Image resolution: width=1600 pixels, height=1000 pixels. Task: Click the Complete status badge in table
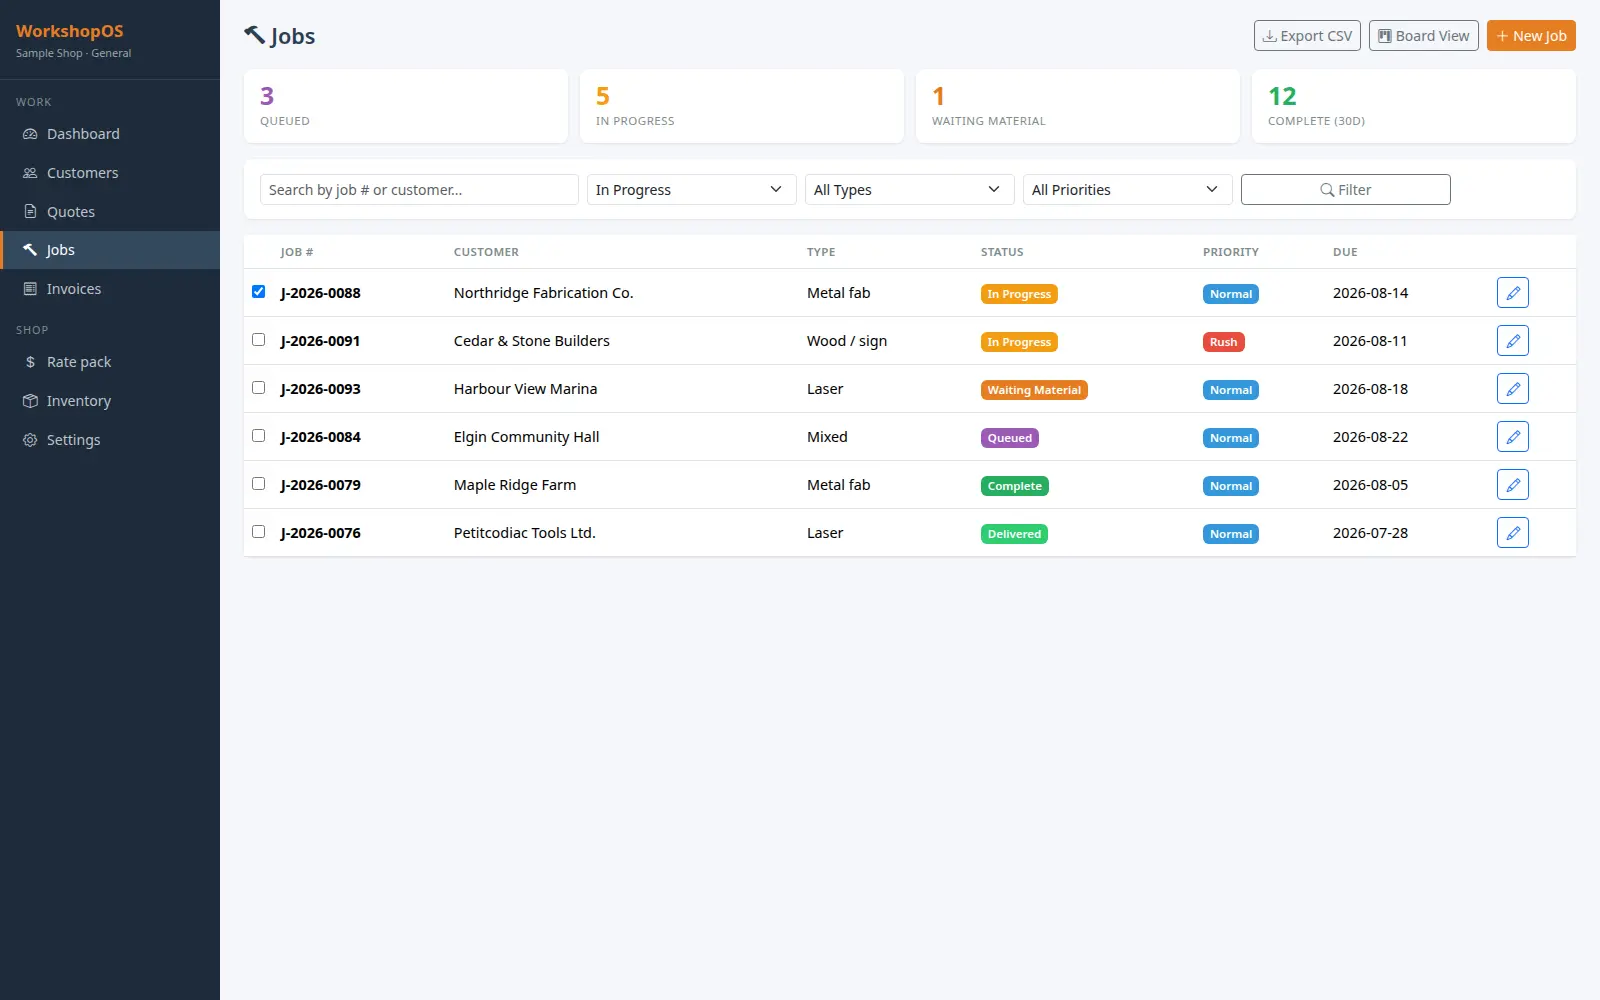(1015, 486)
